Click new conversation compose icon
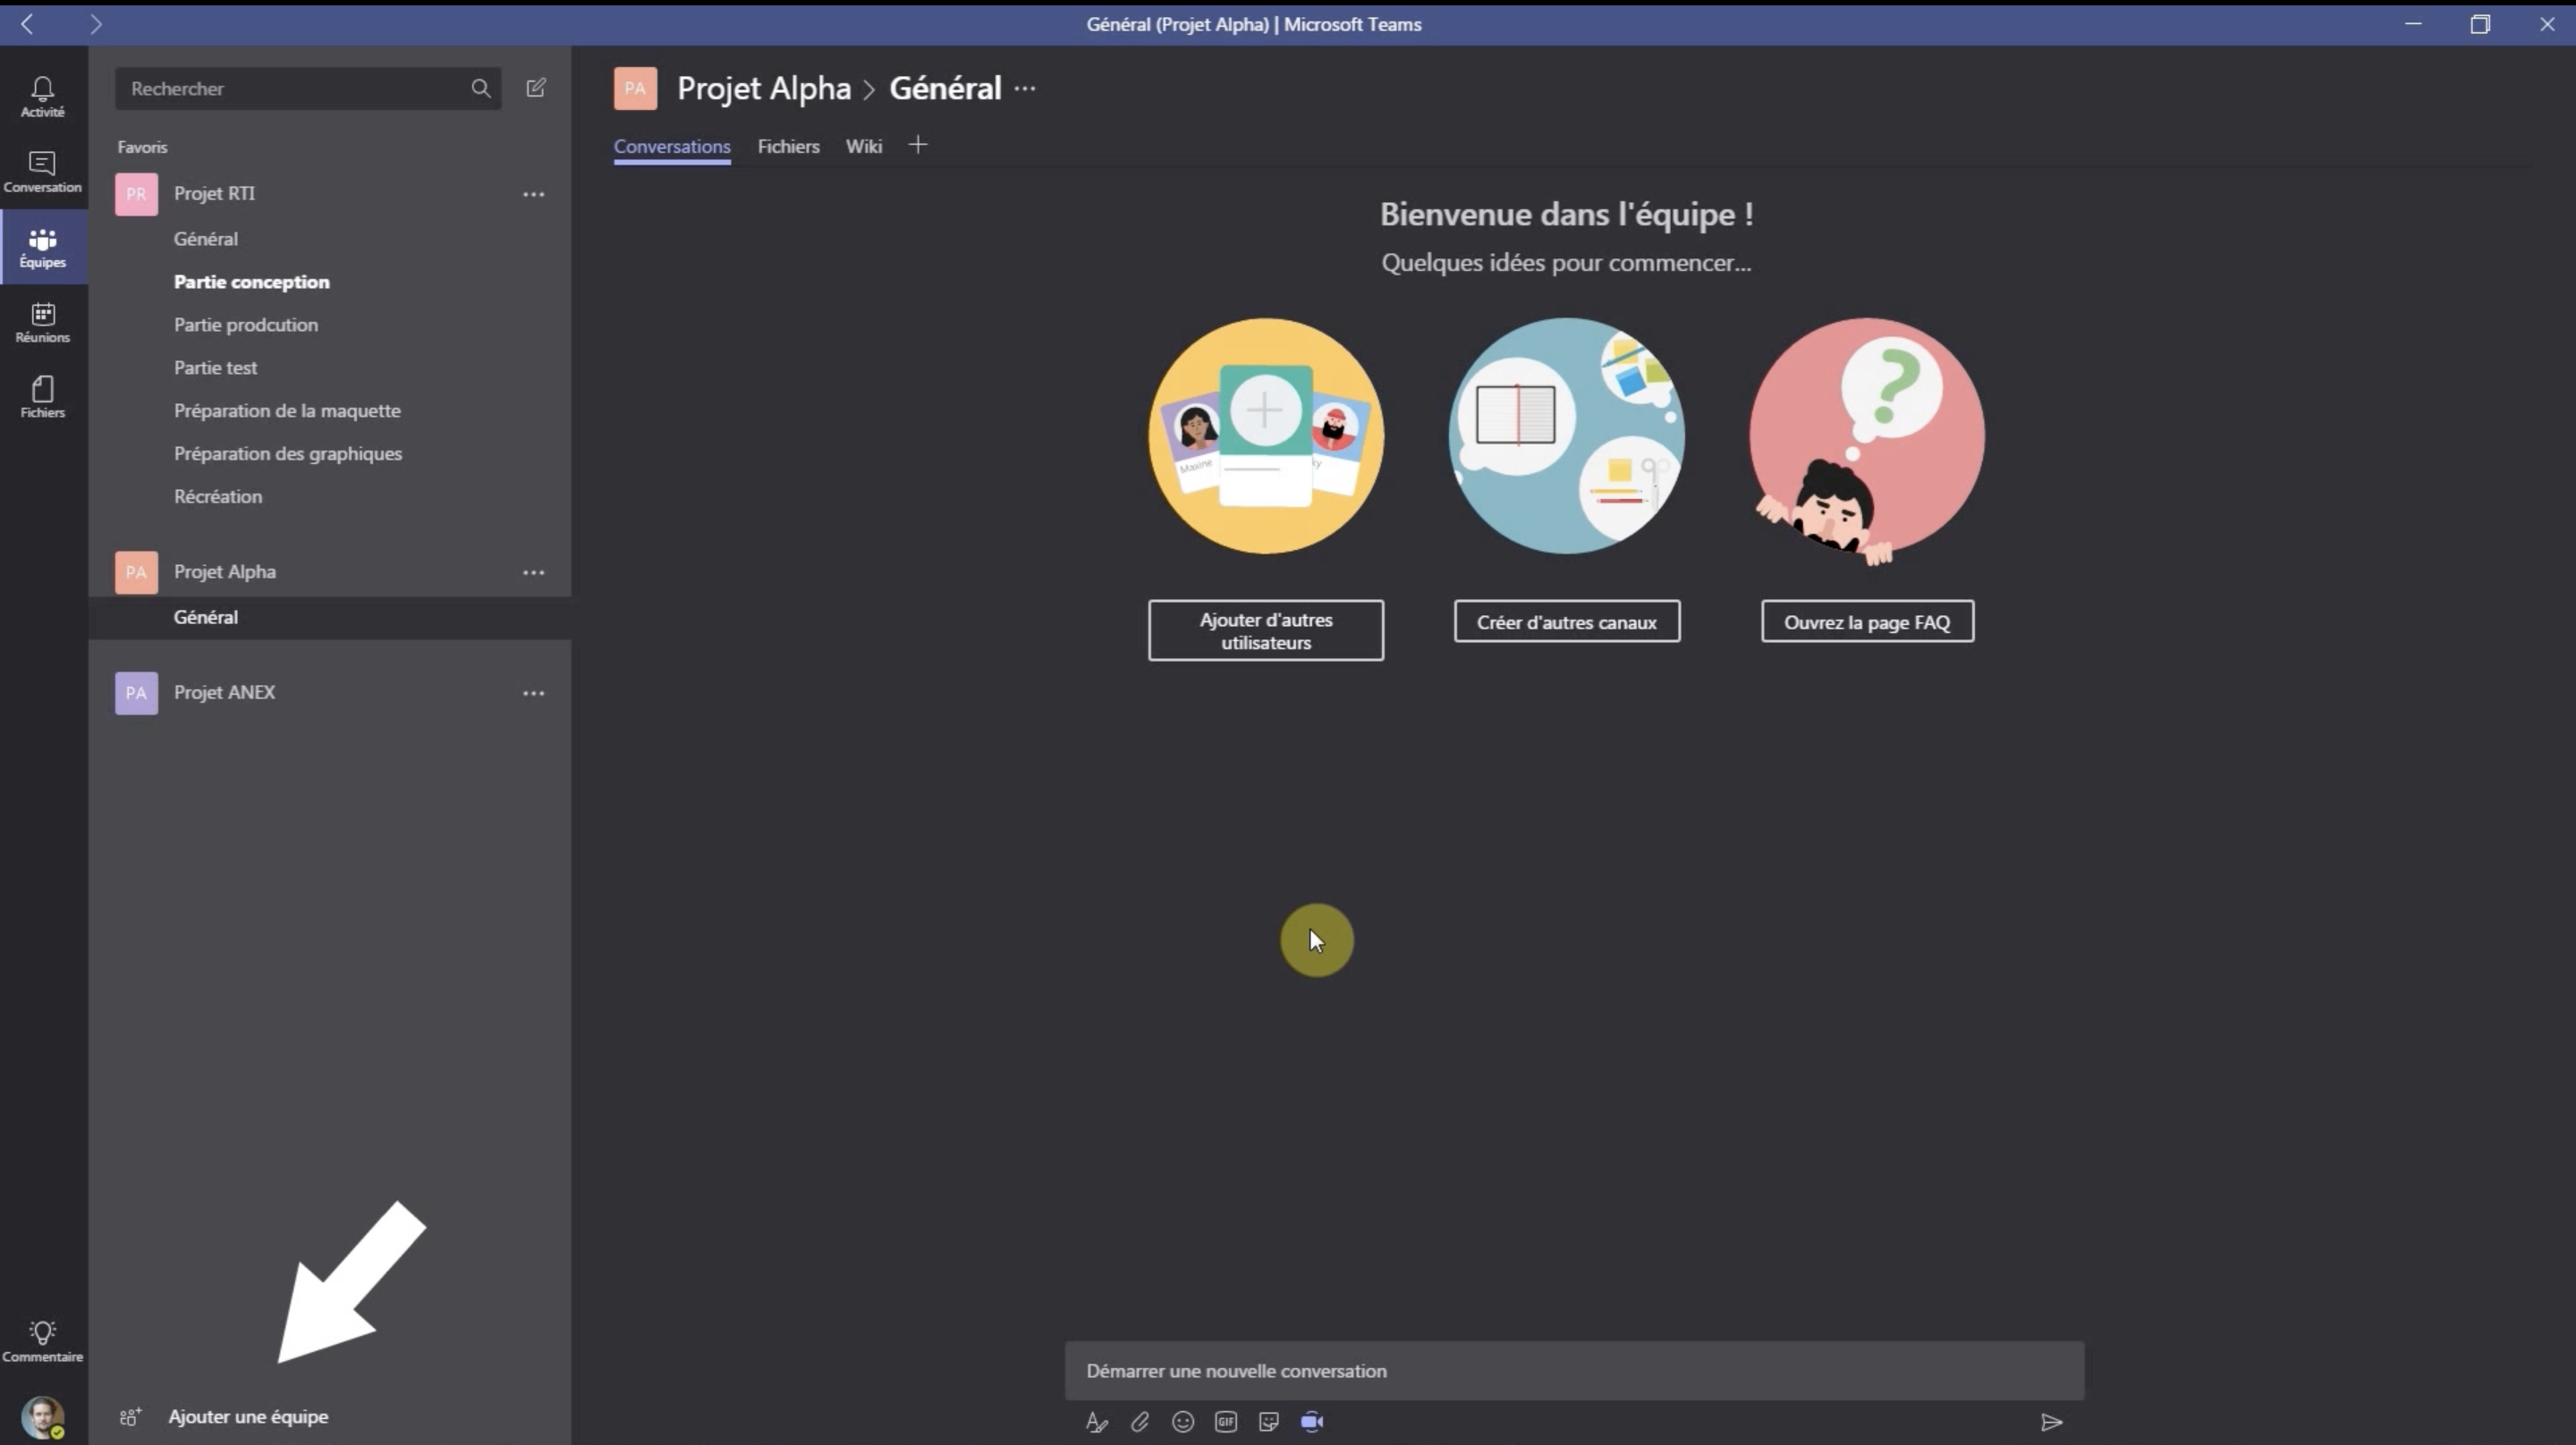Image resolution: width=2576 pixels, height=1445 pixels. [536, 87]
